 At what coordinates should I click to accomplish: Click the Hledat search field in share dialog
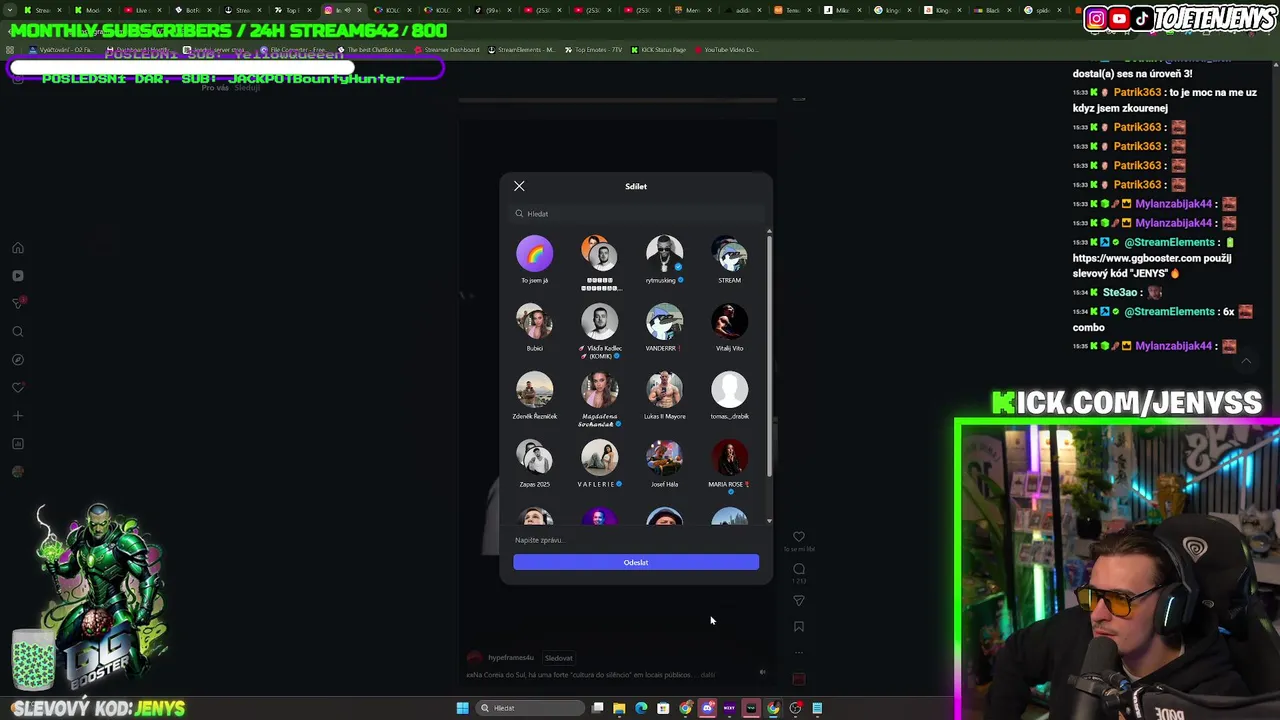(636, 213)
